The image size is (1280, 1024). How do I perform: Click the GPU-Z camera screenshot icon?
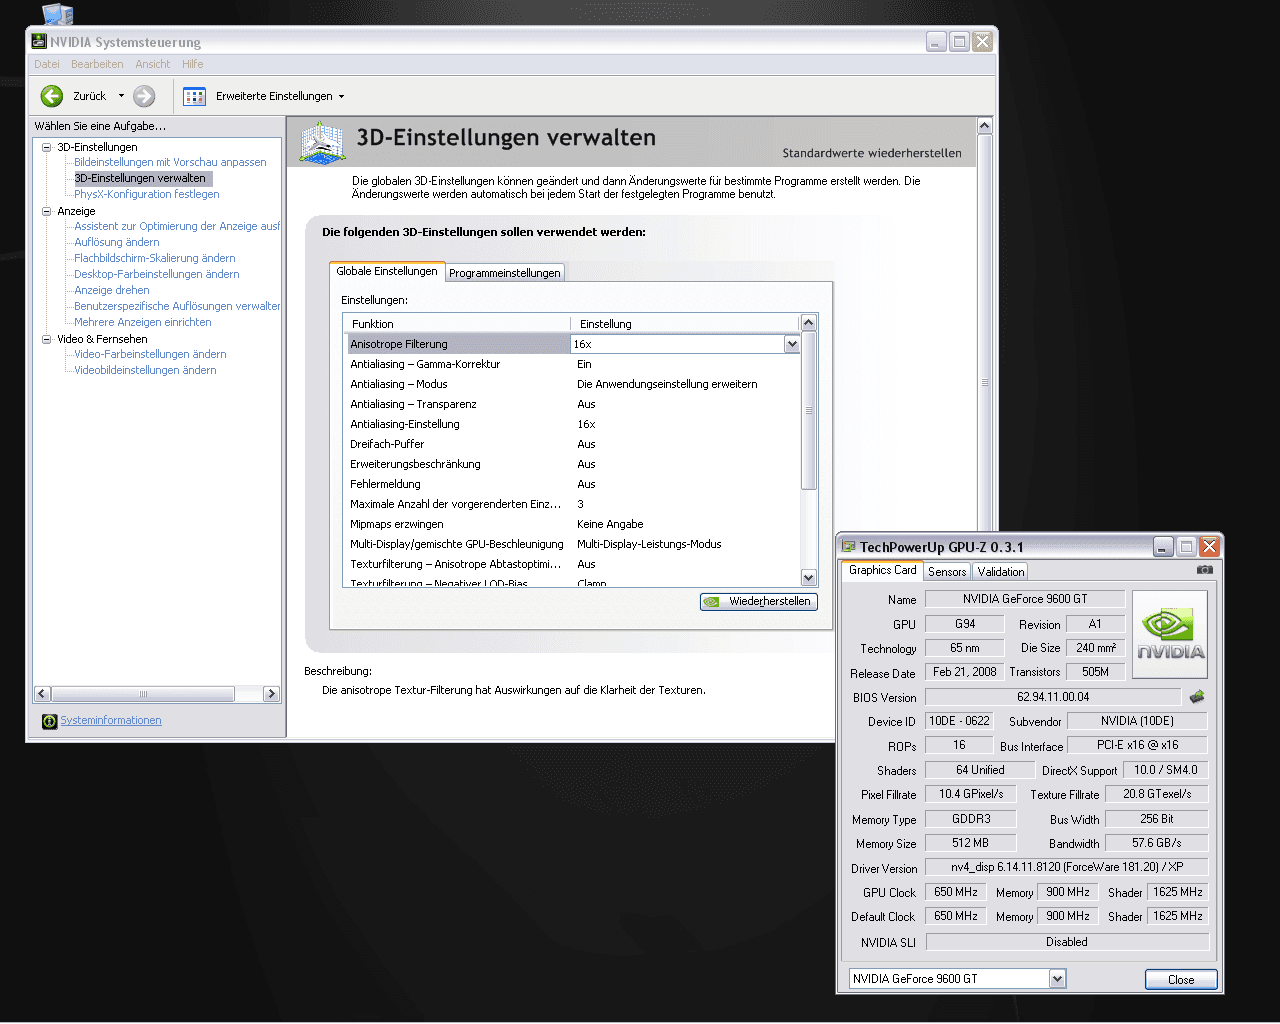coord(1204,570)
